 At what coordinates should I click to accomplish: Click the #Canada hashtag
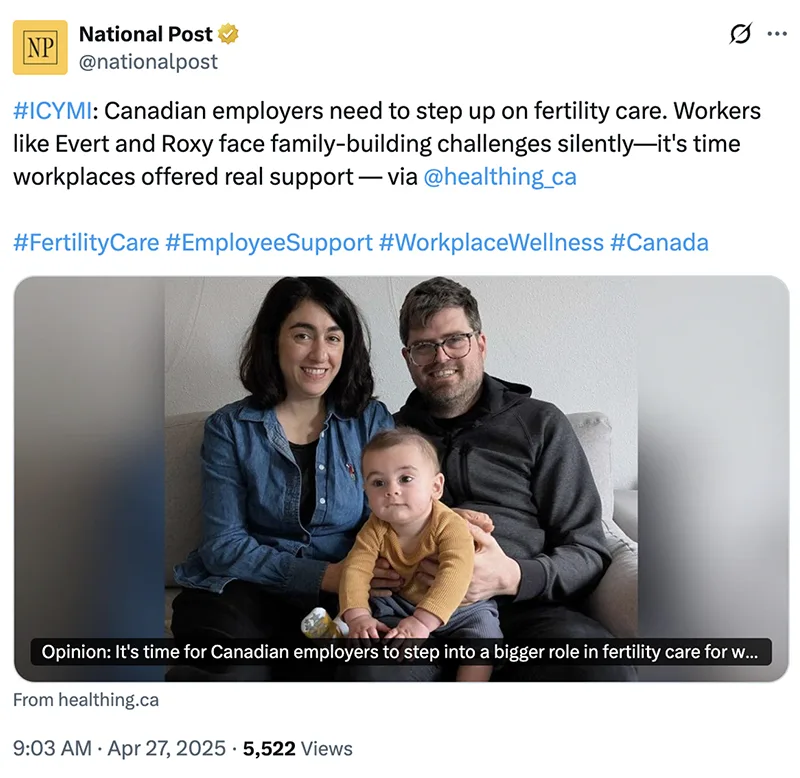pyautogui.click(x=660, y=242)
